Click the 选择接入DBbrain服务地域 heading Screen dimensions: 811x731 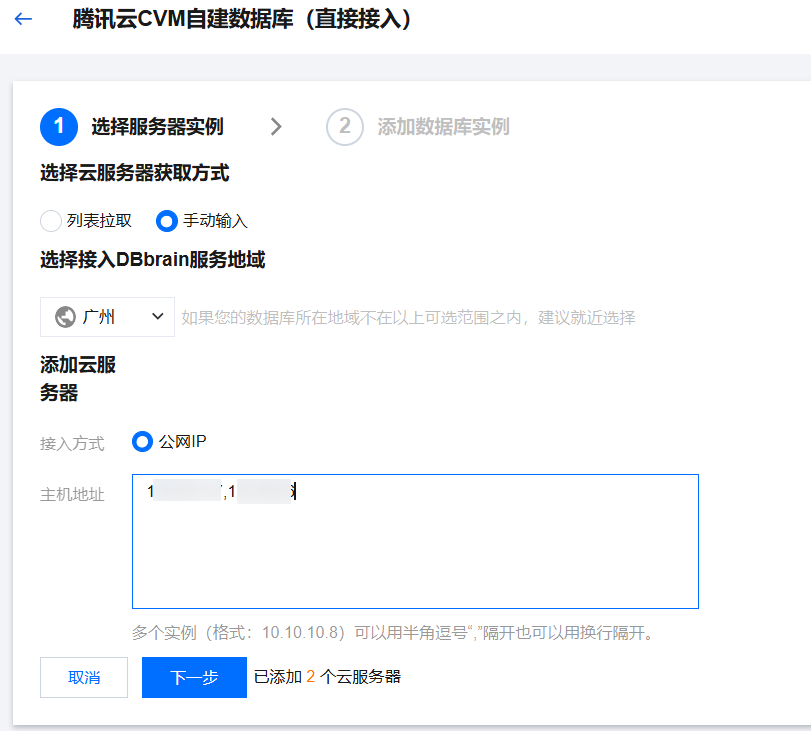coord(153,259)
